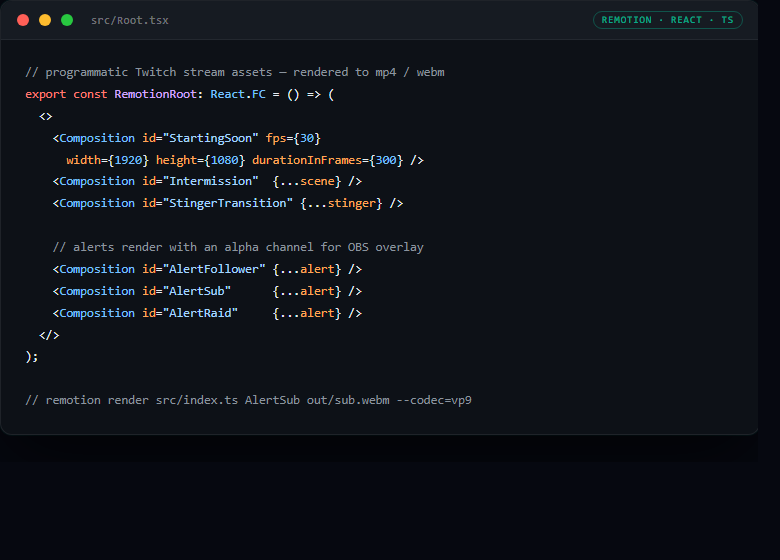
Task: Click the durationInFrames={300} prop
Action: pos(327,160)
